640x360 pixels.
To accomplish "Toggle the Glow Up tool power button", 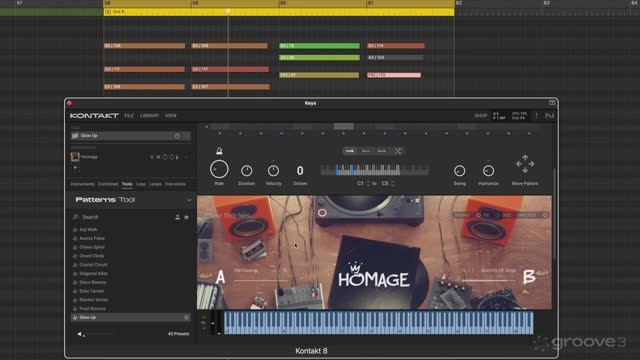I will click(177, 136).
